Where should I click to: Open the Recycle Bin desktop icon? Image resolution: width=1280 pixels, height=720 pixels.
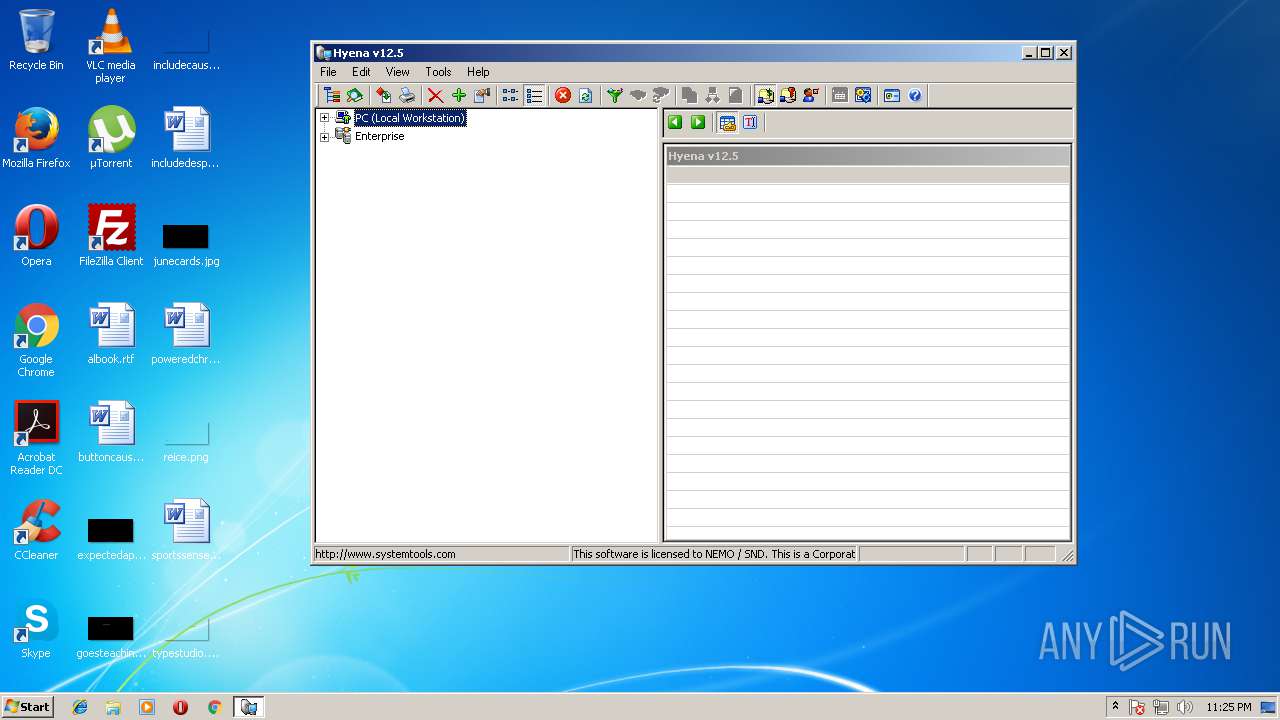point(36,40)
